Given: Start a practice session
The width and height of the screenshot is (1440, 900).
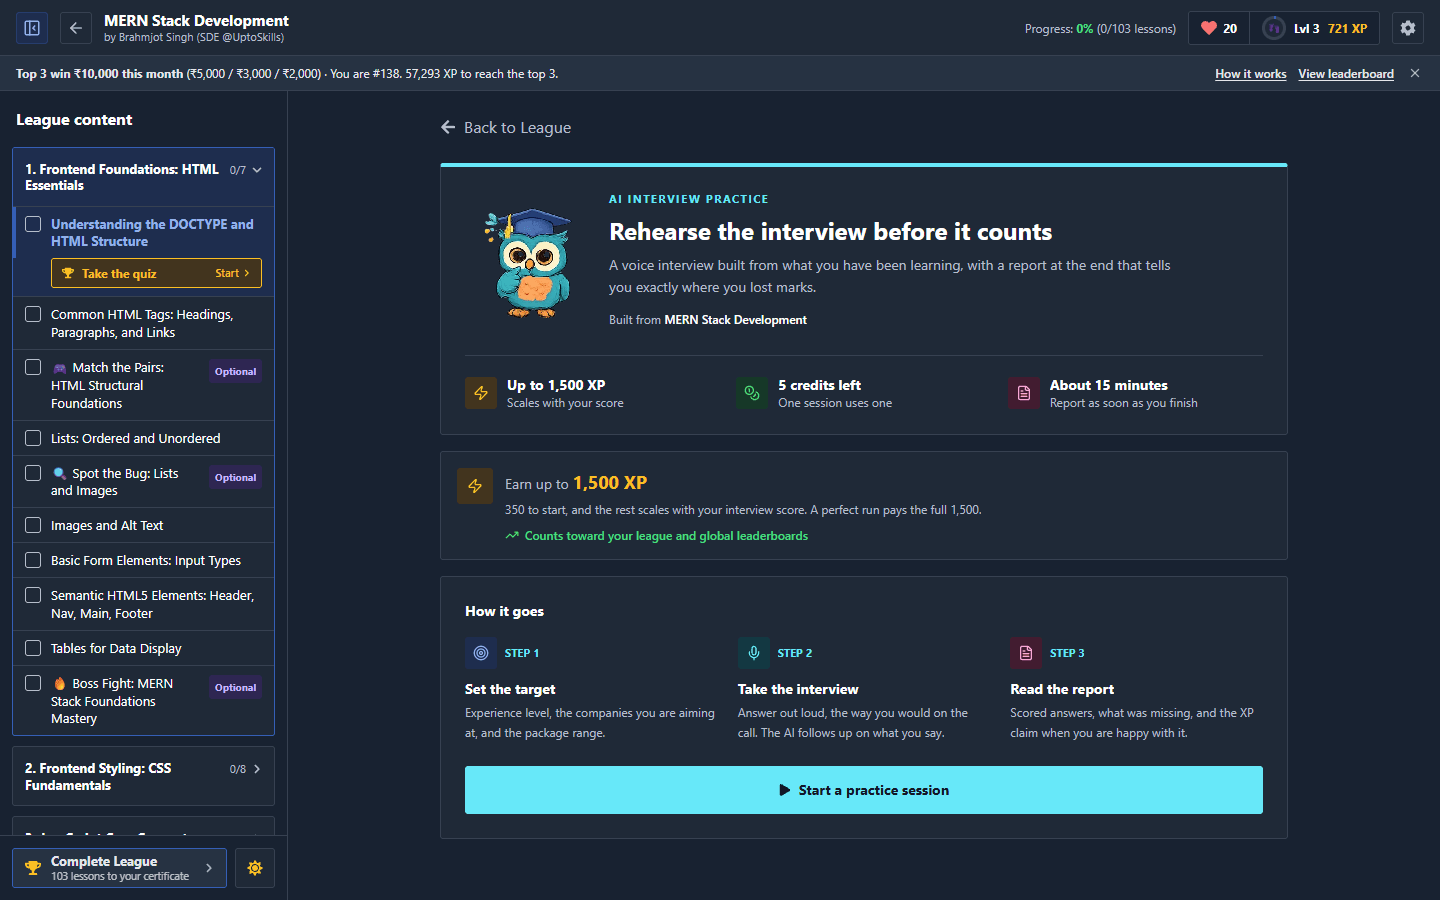Looking at the screenshot, I should (x=864, y=790).
